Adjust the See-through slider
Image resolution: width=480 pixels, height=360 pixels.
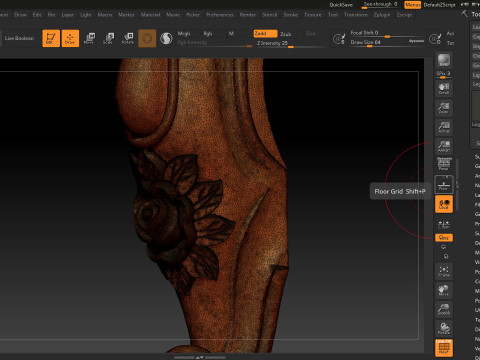[380, 5]
